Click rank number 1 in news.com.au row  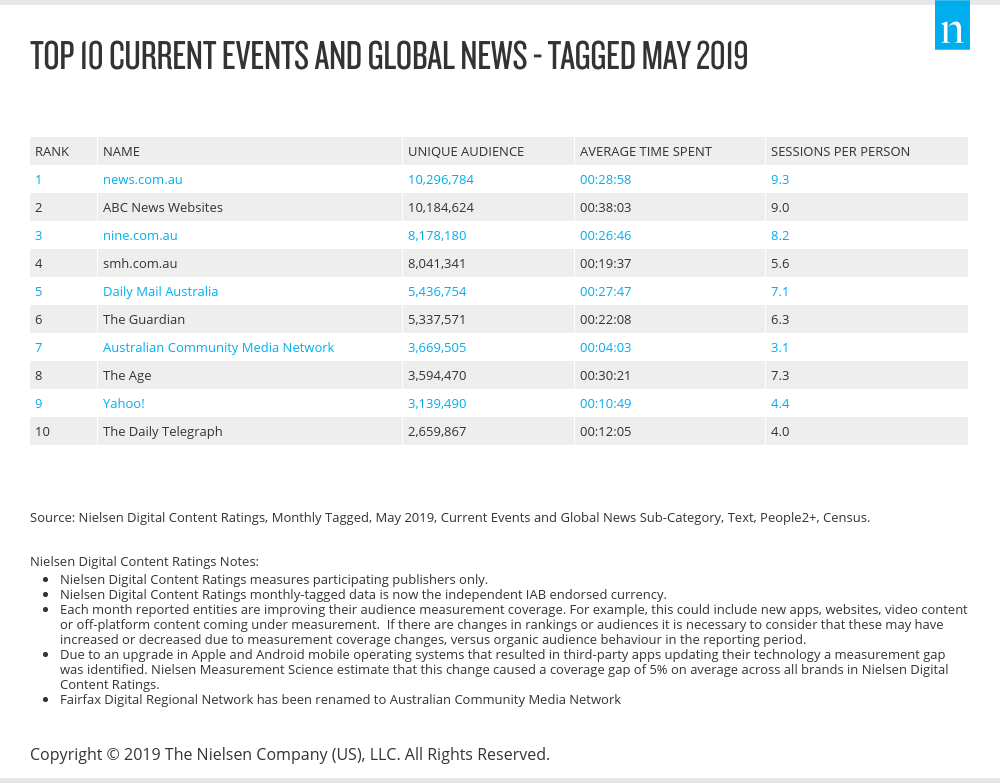tap(39, 180)
